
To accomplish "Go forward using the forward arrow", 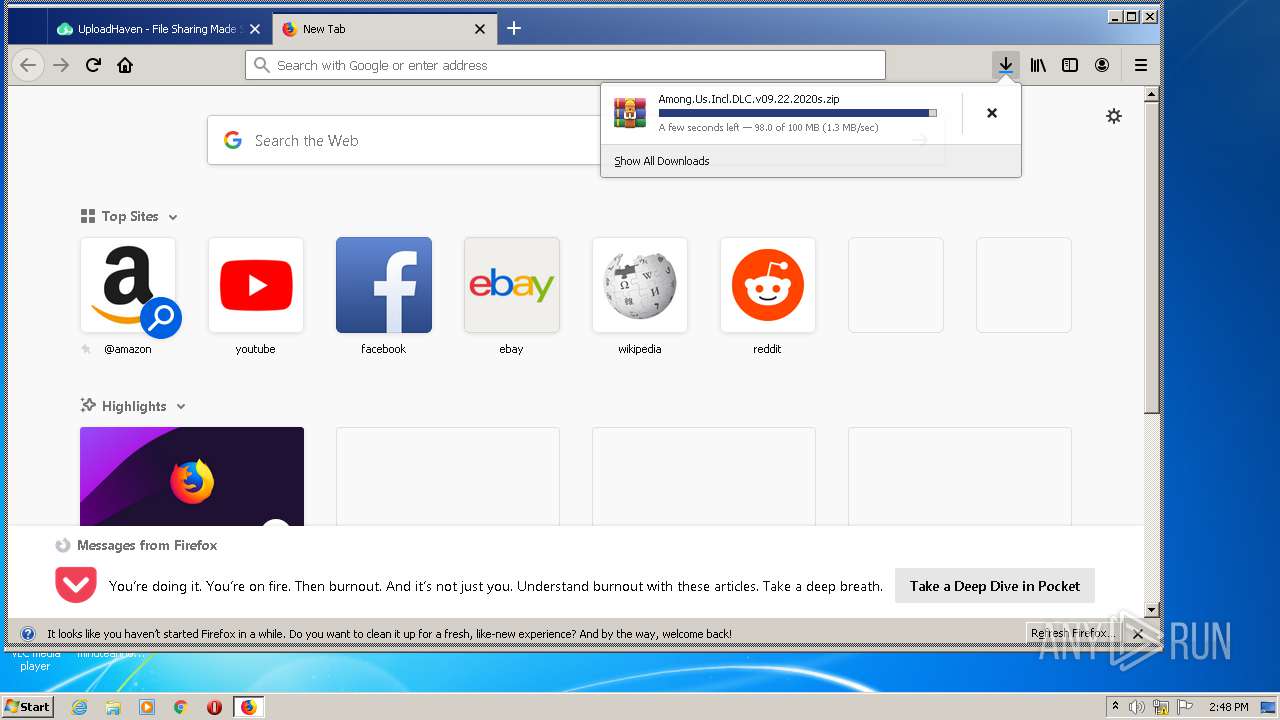I will pos(61,65).
